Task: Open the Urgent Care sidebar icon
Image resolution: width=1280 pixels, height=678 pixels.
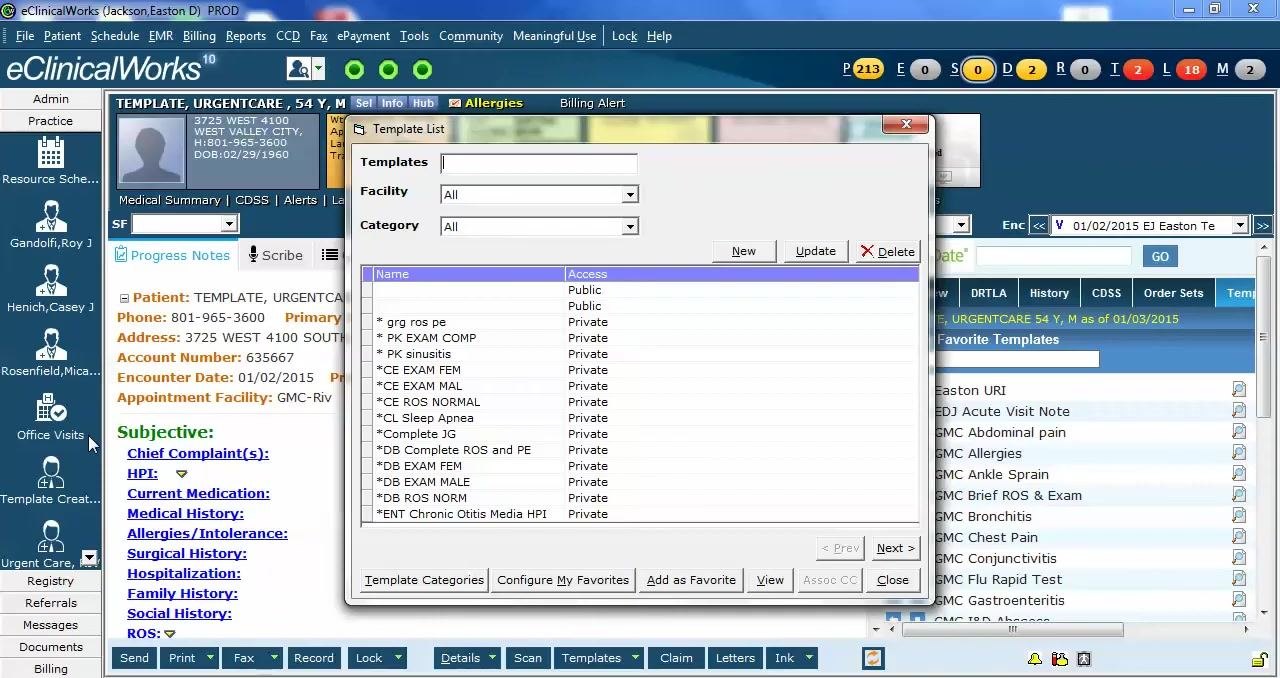Action: (50, 537)
